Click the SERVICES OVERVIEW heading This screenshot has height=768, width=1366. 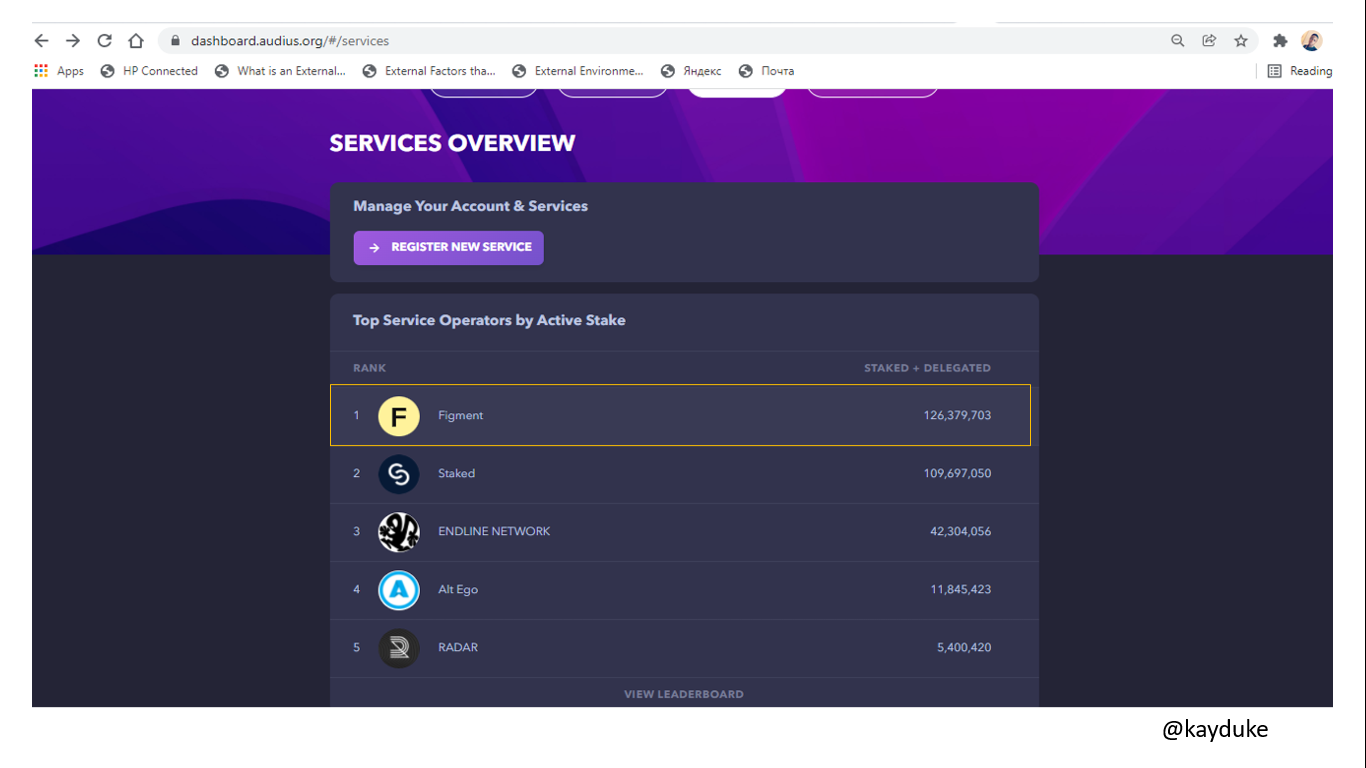452,143
